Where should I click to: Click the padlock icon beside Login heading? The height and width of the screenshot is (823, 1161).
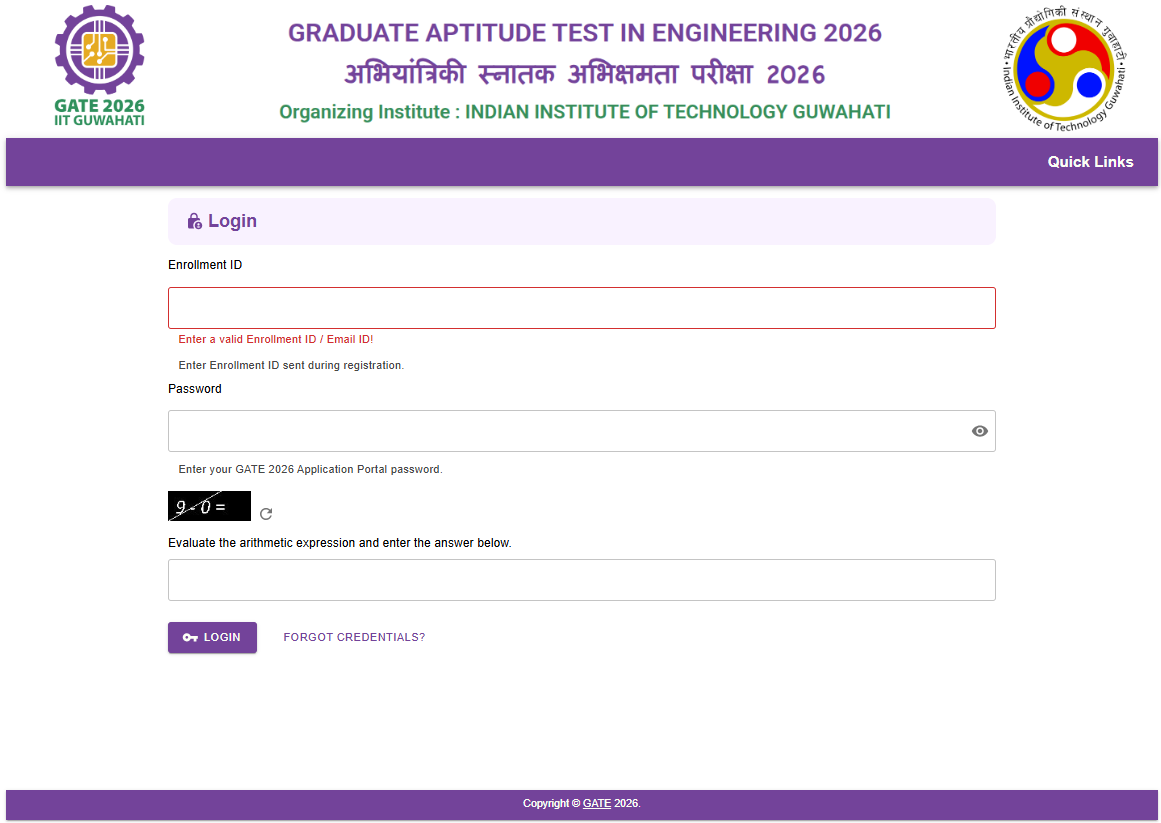pyautogui.click(x=194, y=221)
